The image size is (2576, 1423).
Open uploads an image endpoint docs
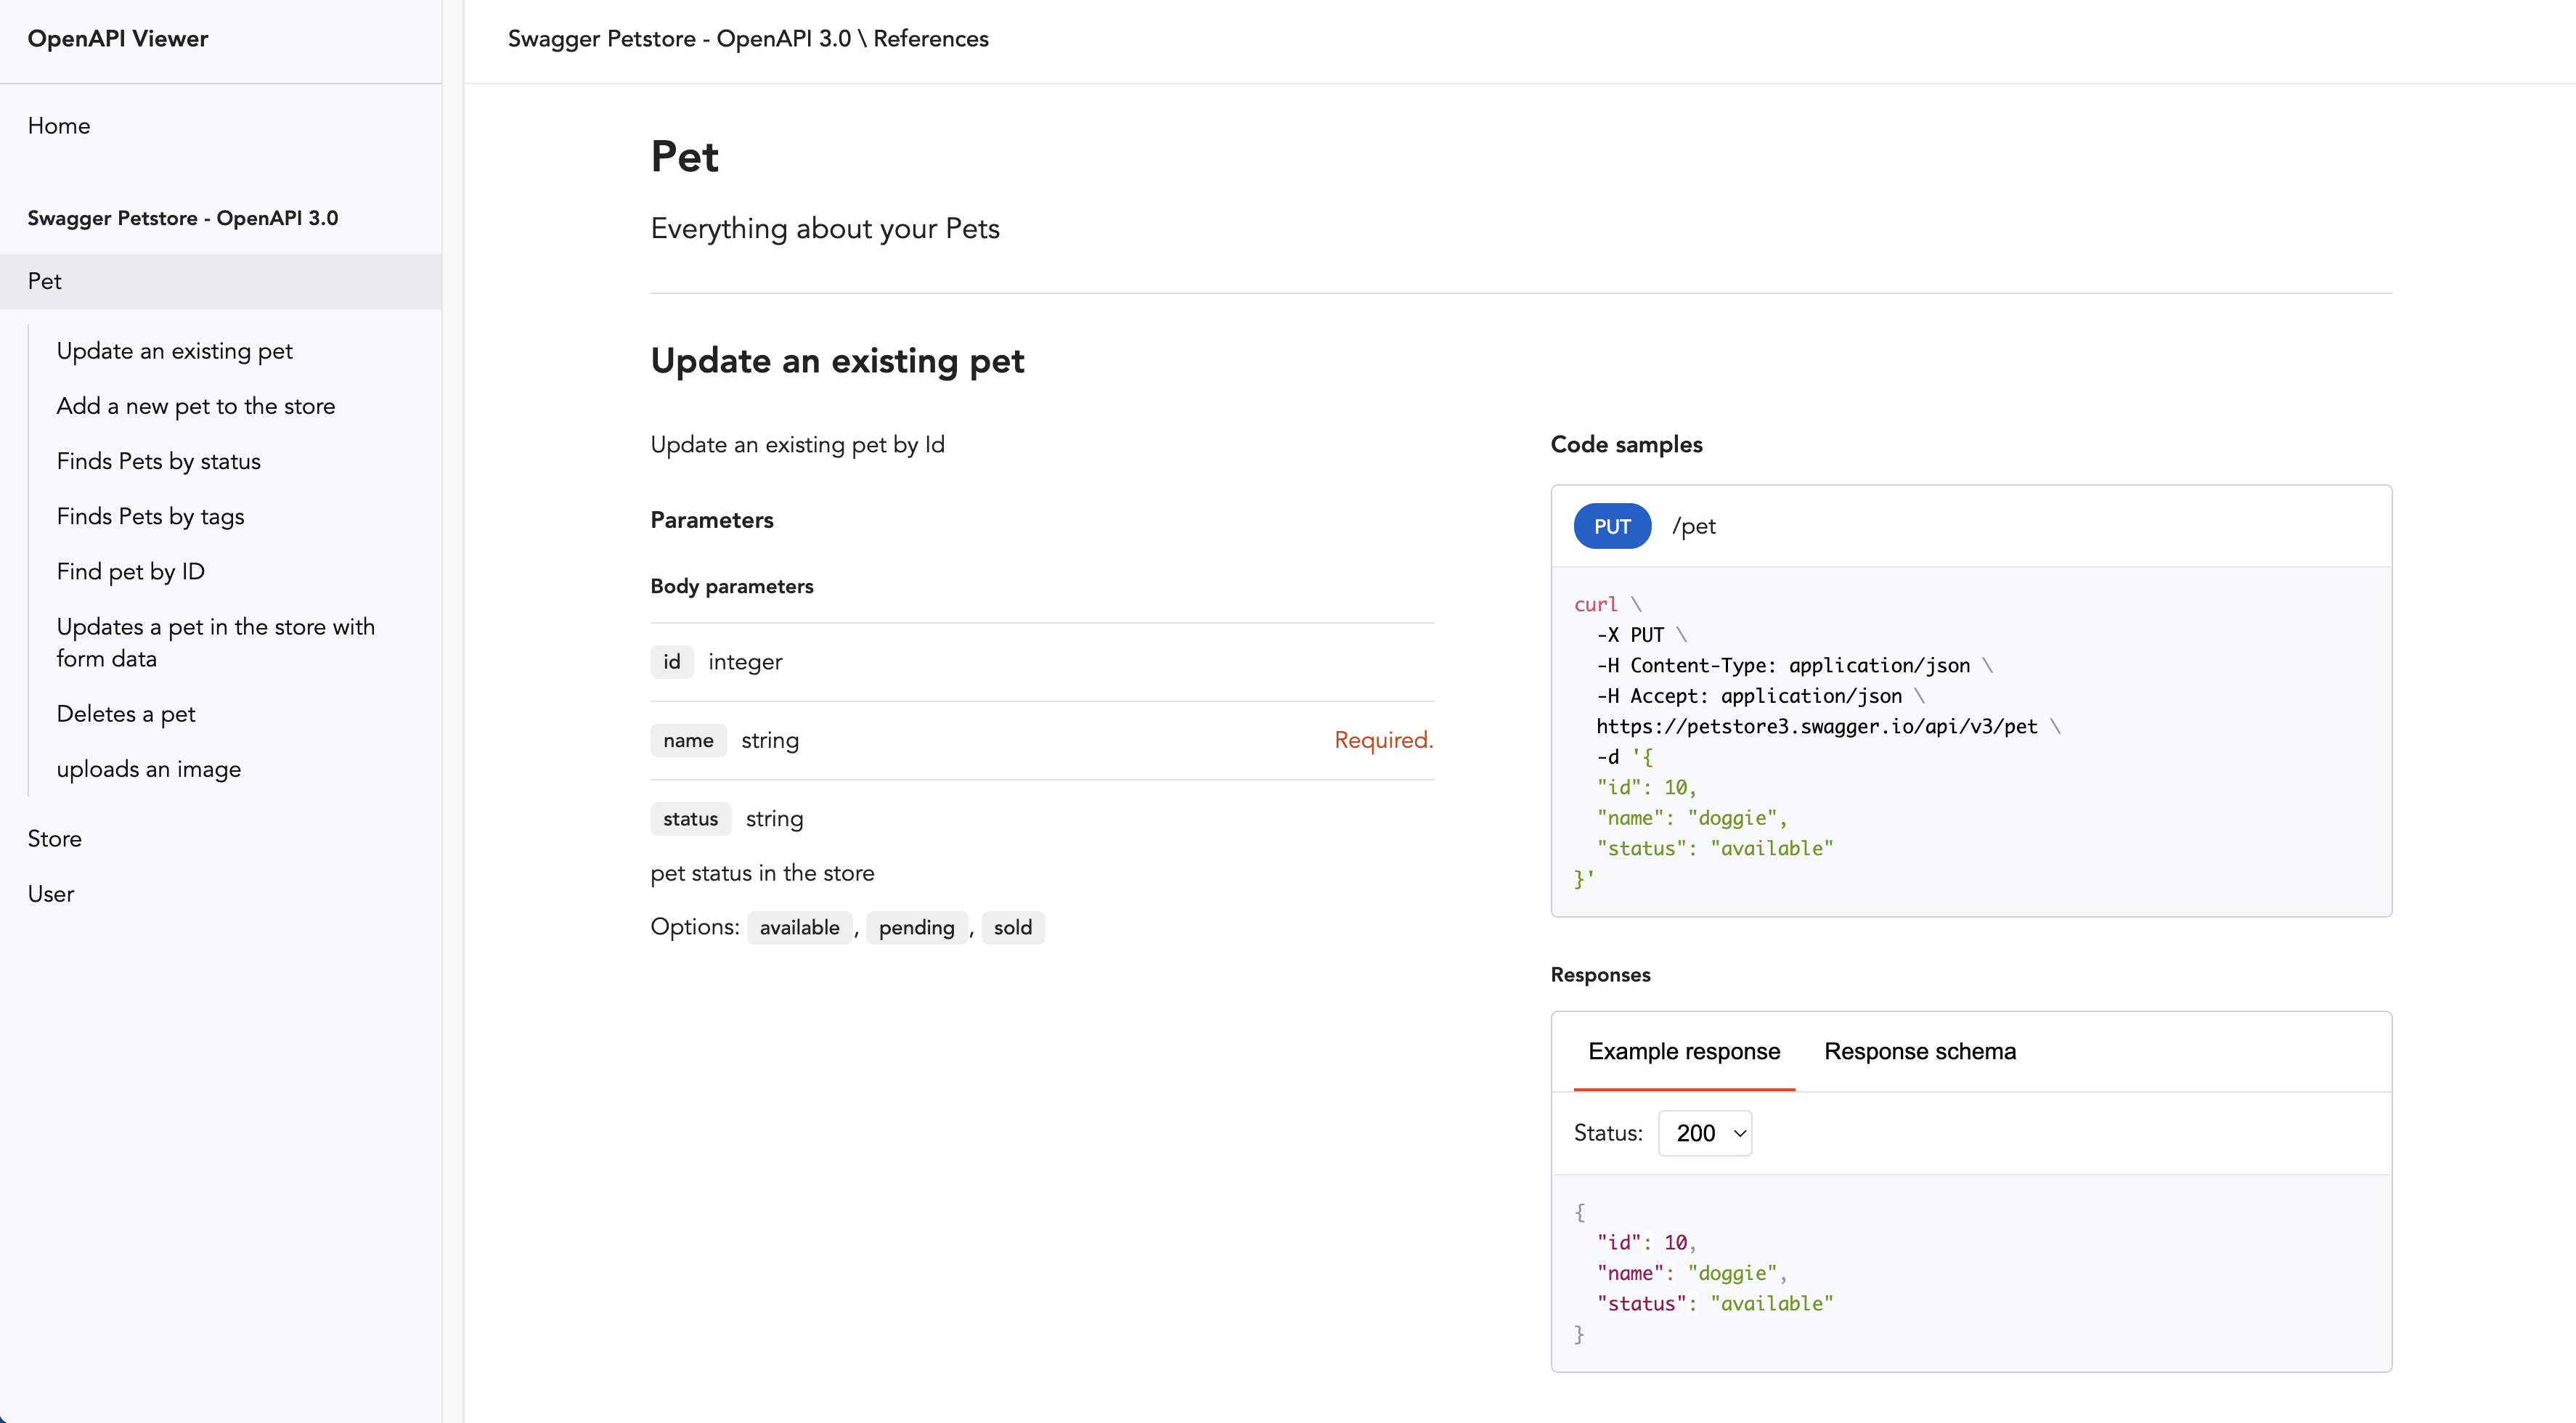tap(149, 769)
